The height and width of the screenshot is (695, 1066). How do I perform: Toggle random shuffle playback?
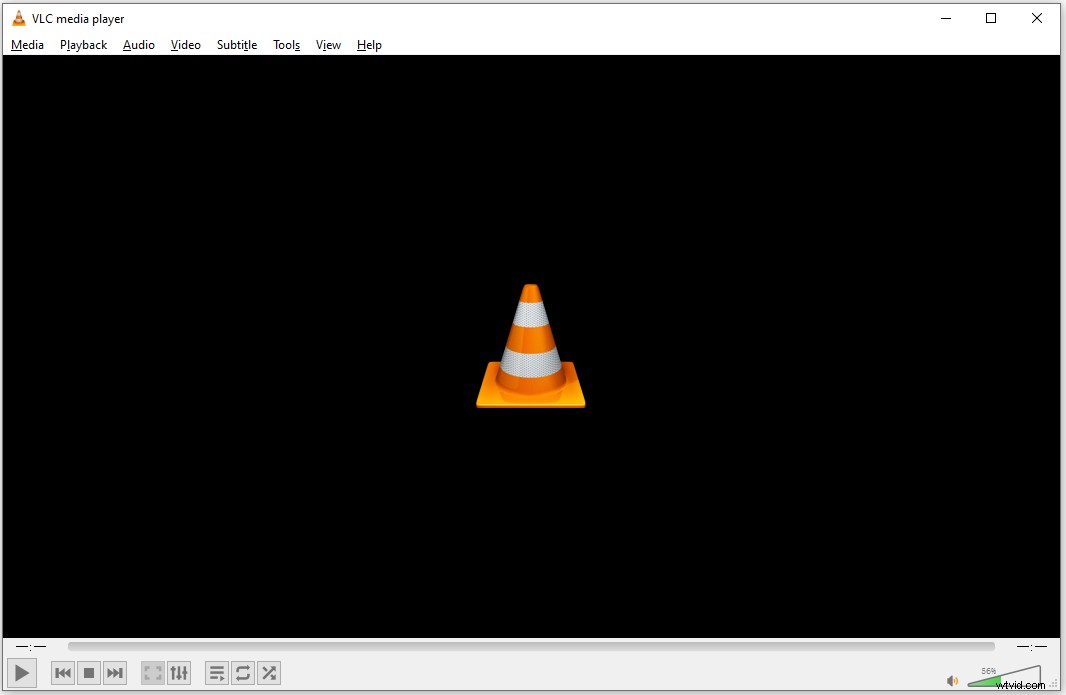pyautogui.click(x=269, y=673)
